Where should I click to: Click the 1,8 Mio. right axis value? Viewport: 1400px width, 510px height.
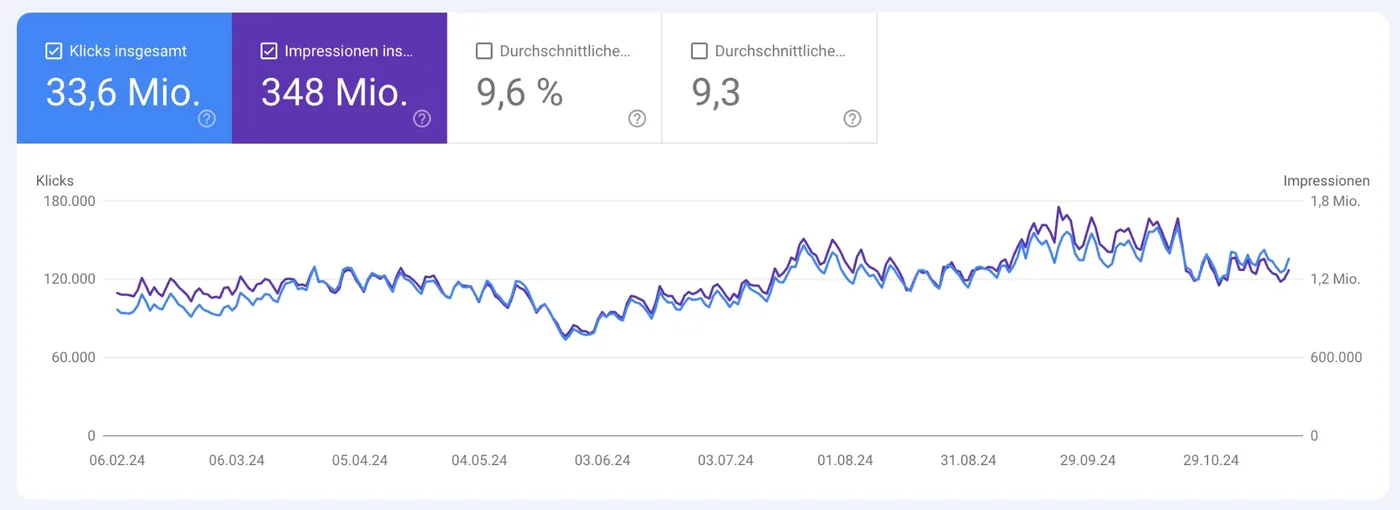(1335, 201)
